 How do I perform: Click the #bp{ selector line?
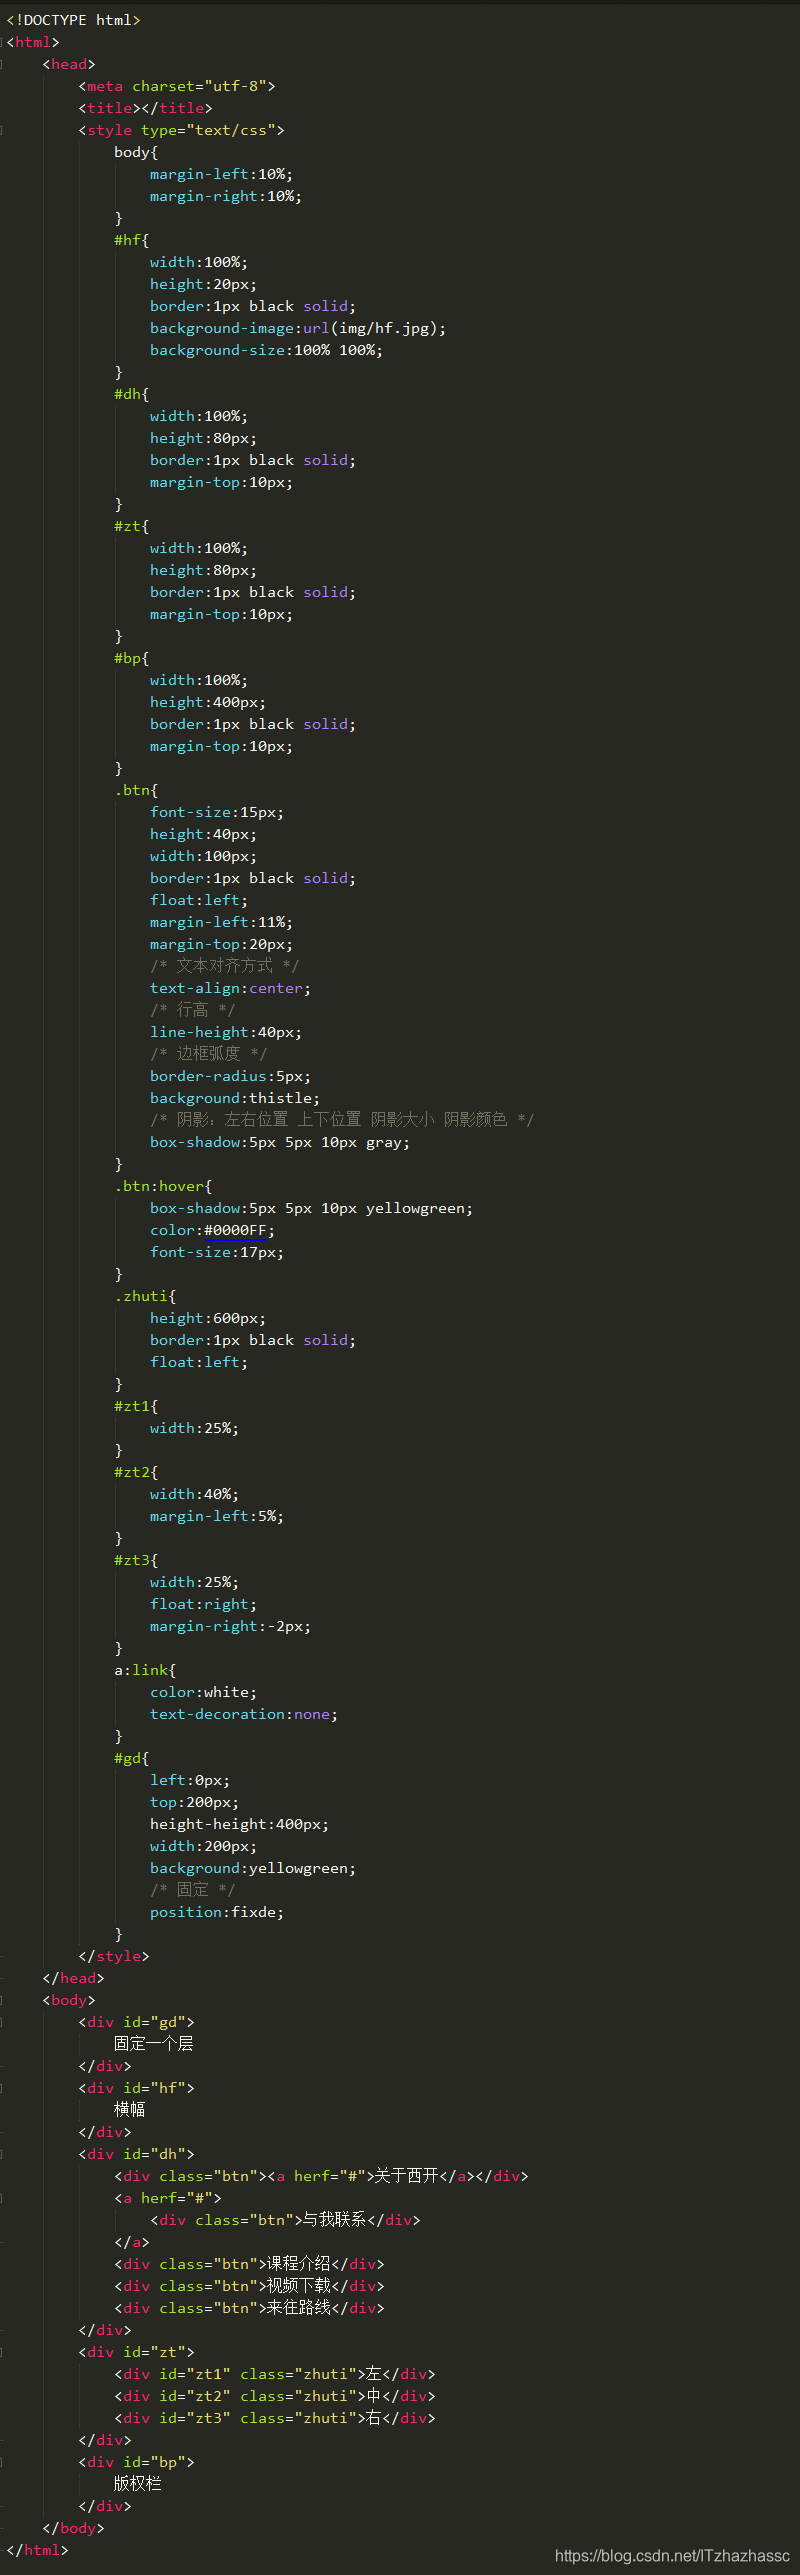pos(131,658)
